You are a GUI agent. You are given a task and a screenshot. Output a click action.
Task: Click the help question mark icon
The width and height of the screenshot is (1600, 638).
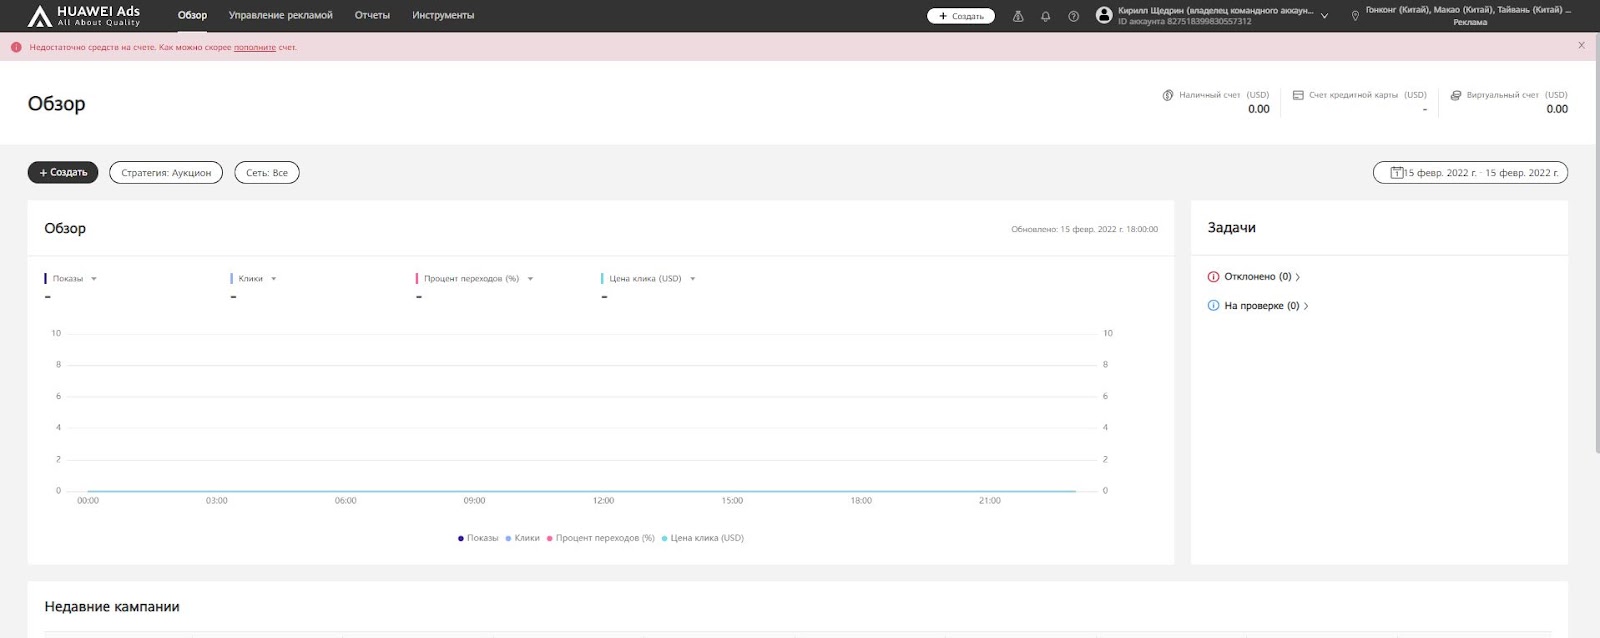[x=1073, y=16]
